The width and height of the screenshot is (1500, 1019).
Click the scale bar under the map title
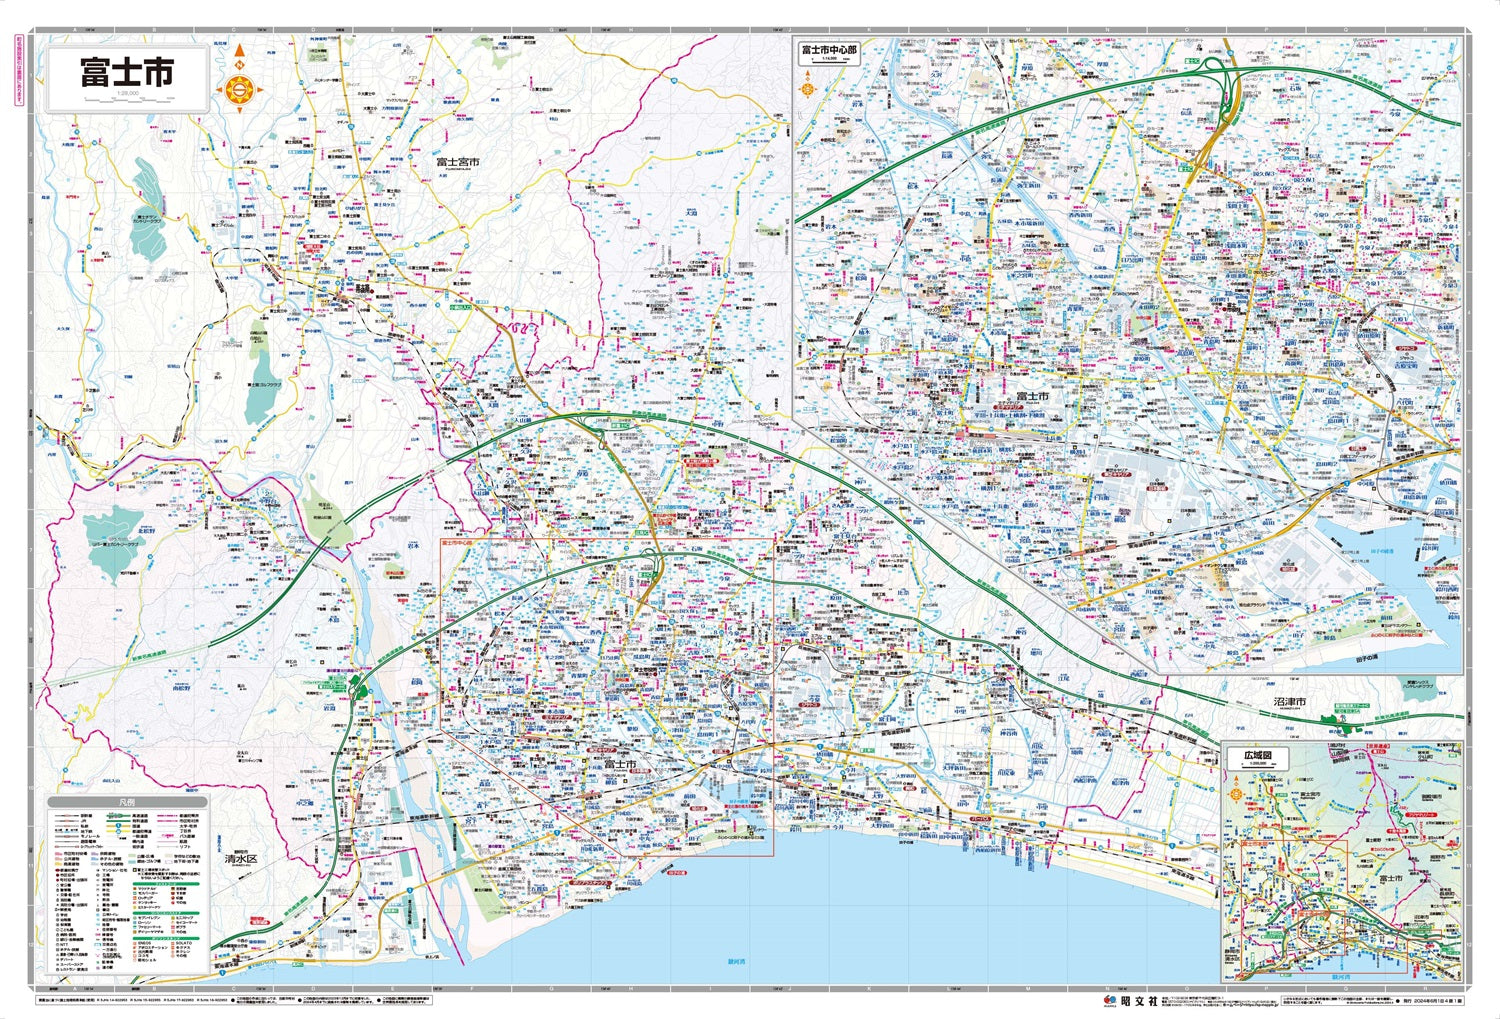click(x=126, y=101)
